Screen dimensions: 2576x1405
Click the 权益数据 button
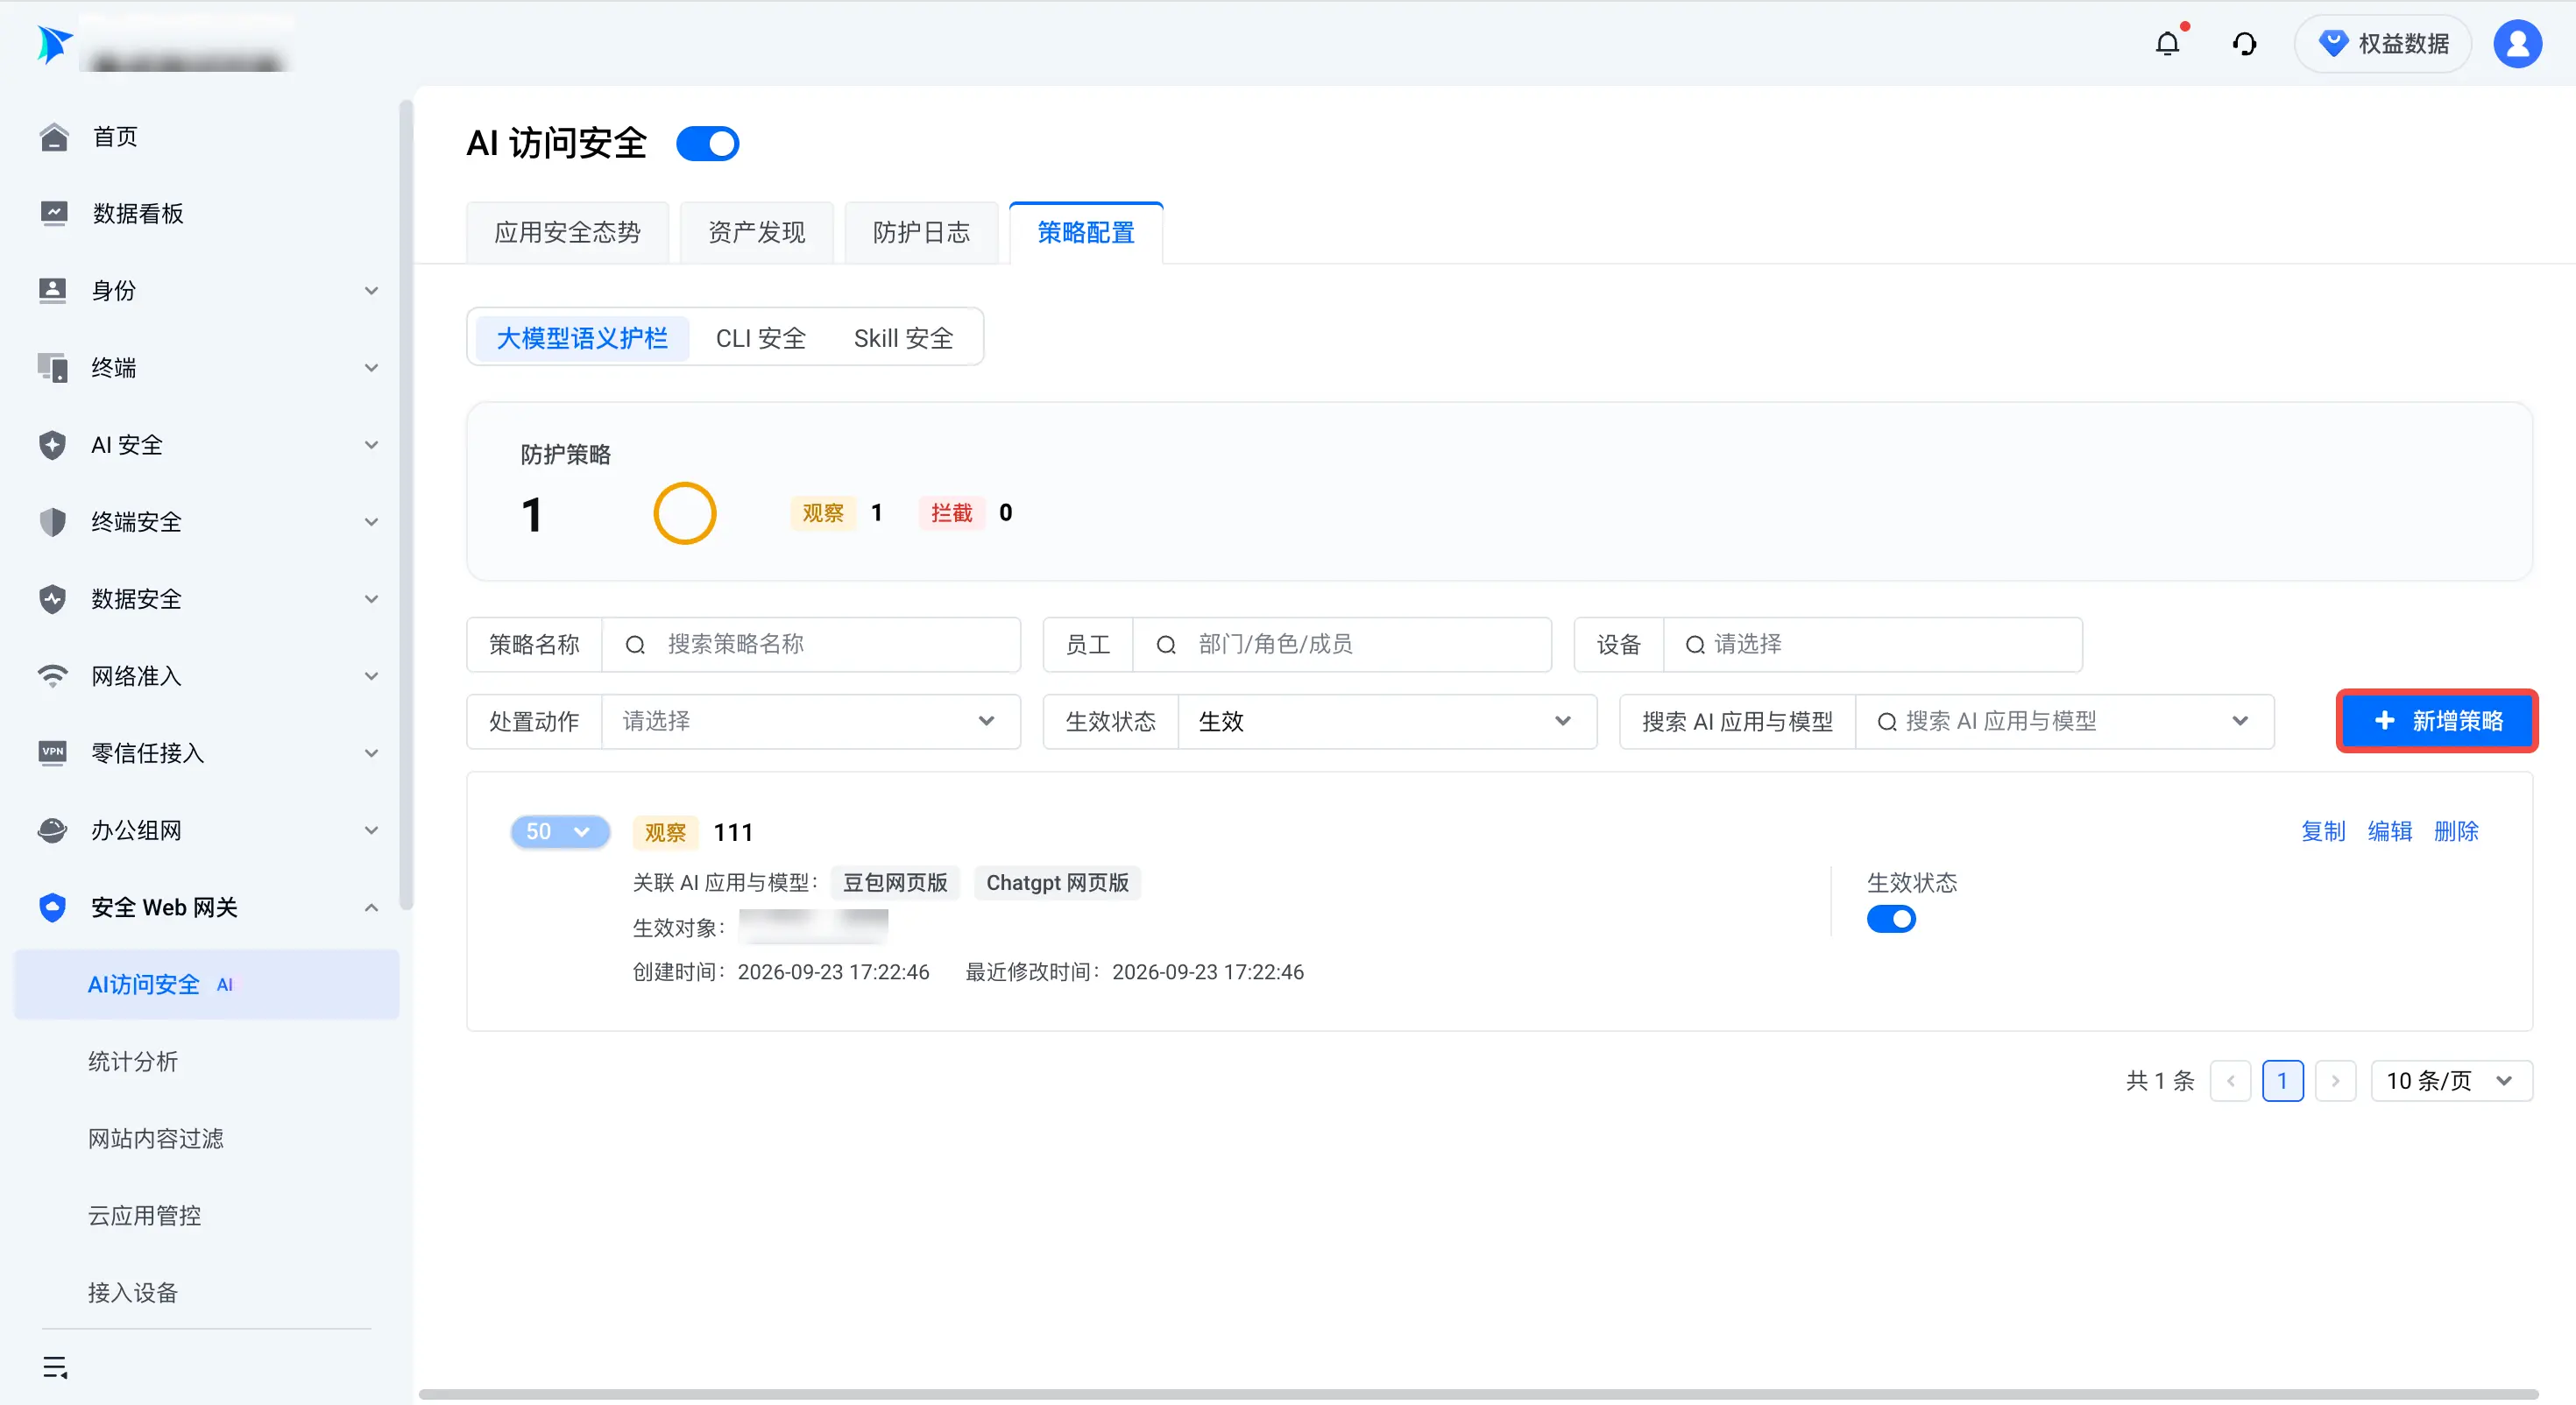click(2383, 44)
